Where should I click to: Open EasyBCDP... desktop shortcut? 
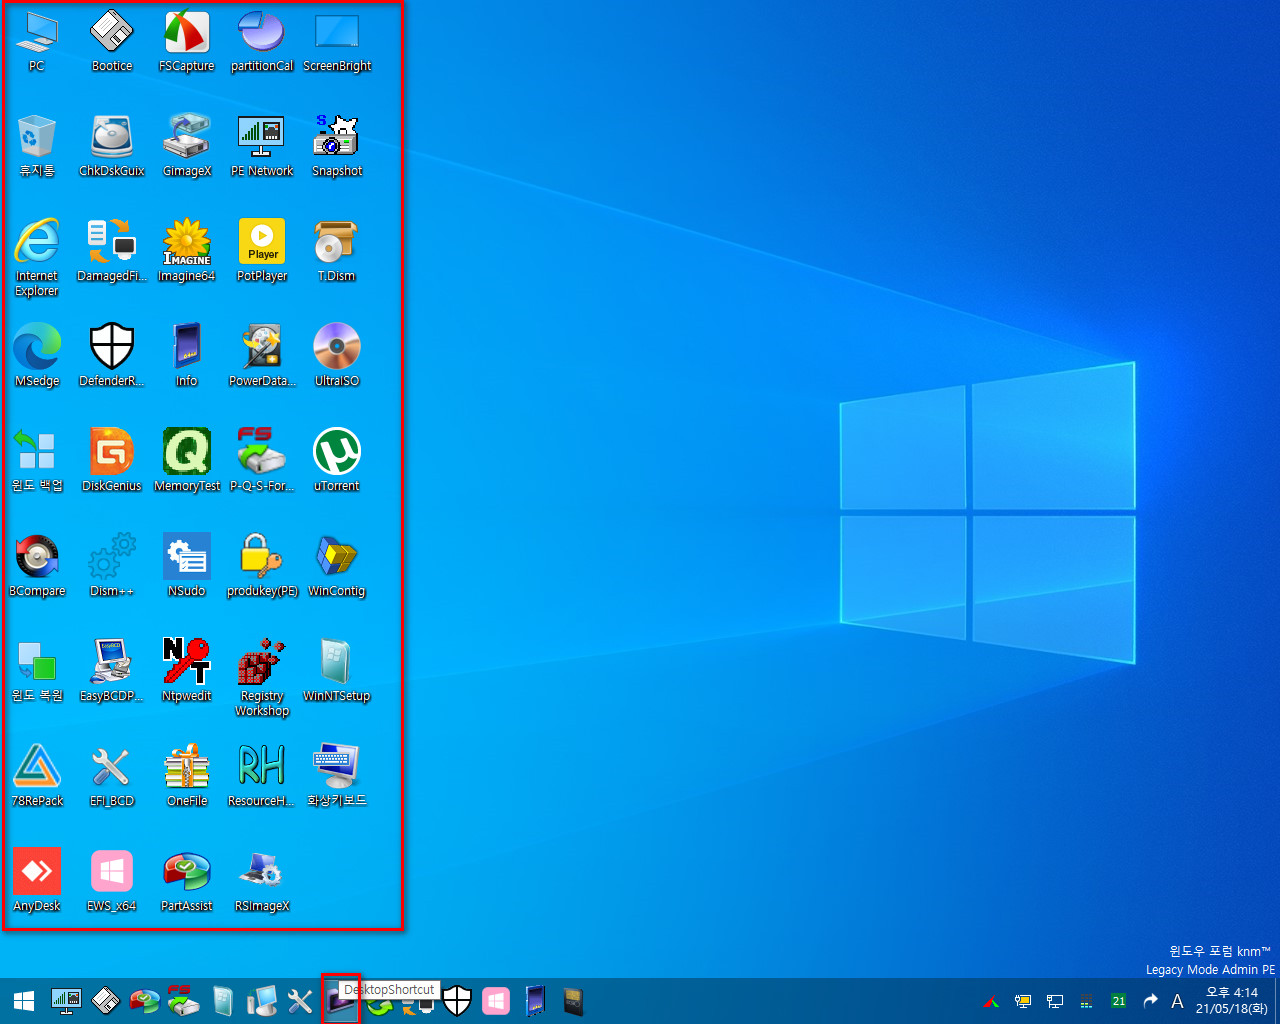(x=112, y=672)
